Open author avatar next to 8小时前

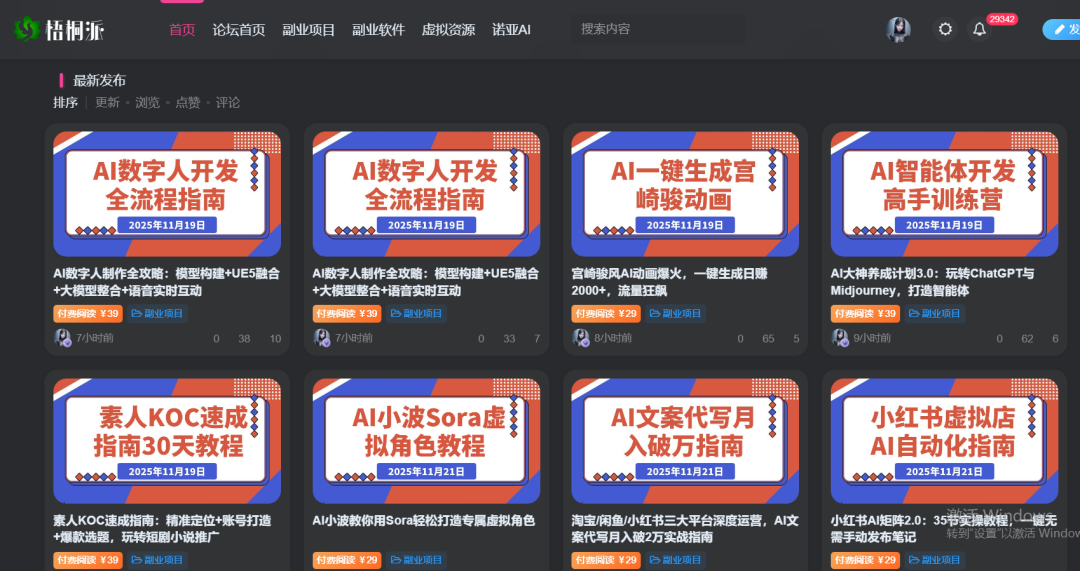[581, 338]
